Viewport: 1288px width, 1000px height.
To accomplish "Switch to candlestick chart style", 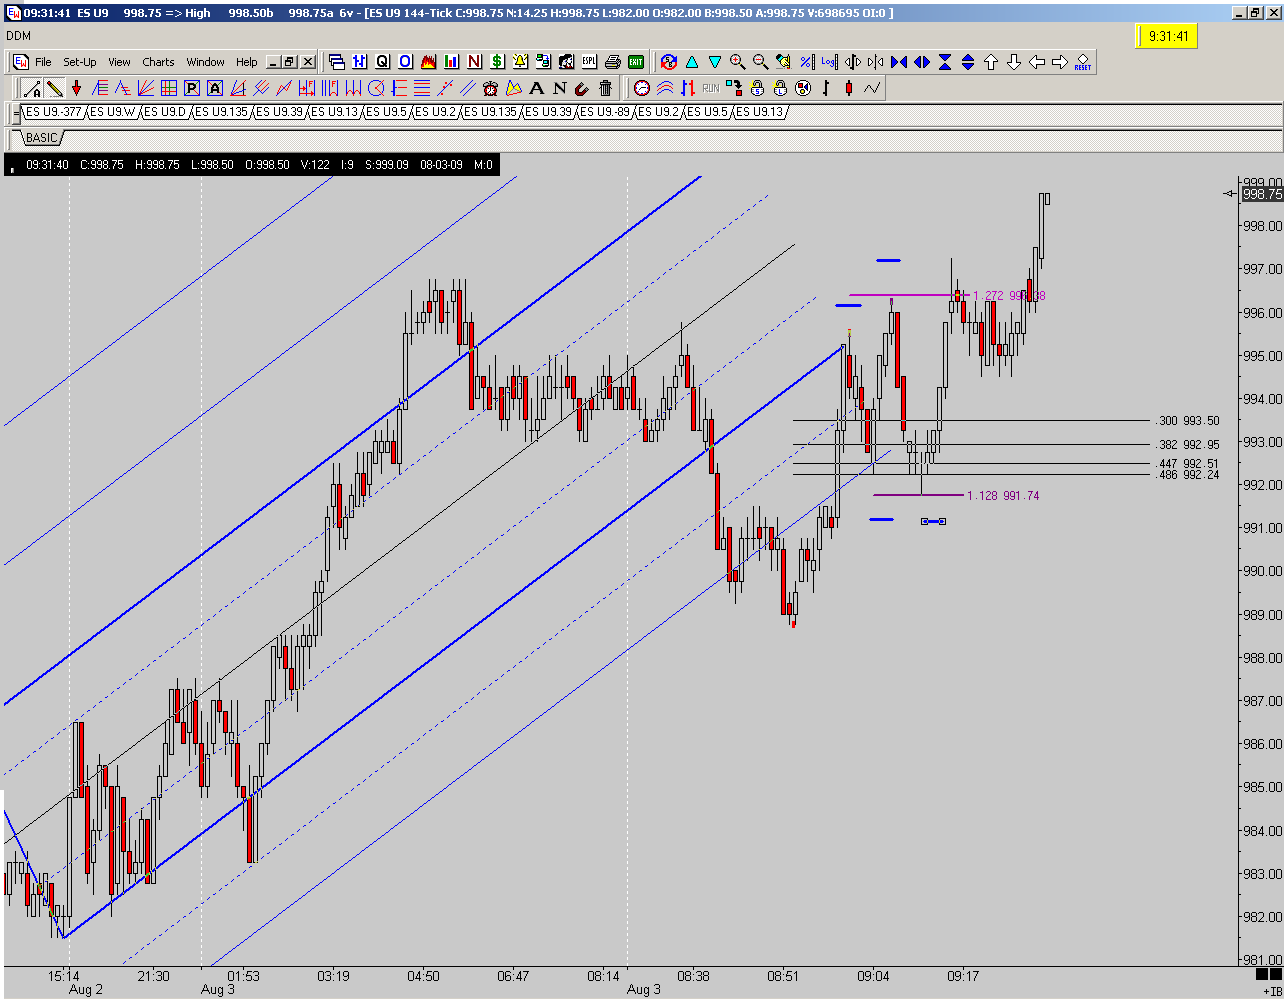I will pyautogui.click(x=848, y=88).
